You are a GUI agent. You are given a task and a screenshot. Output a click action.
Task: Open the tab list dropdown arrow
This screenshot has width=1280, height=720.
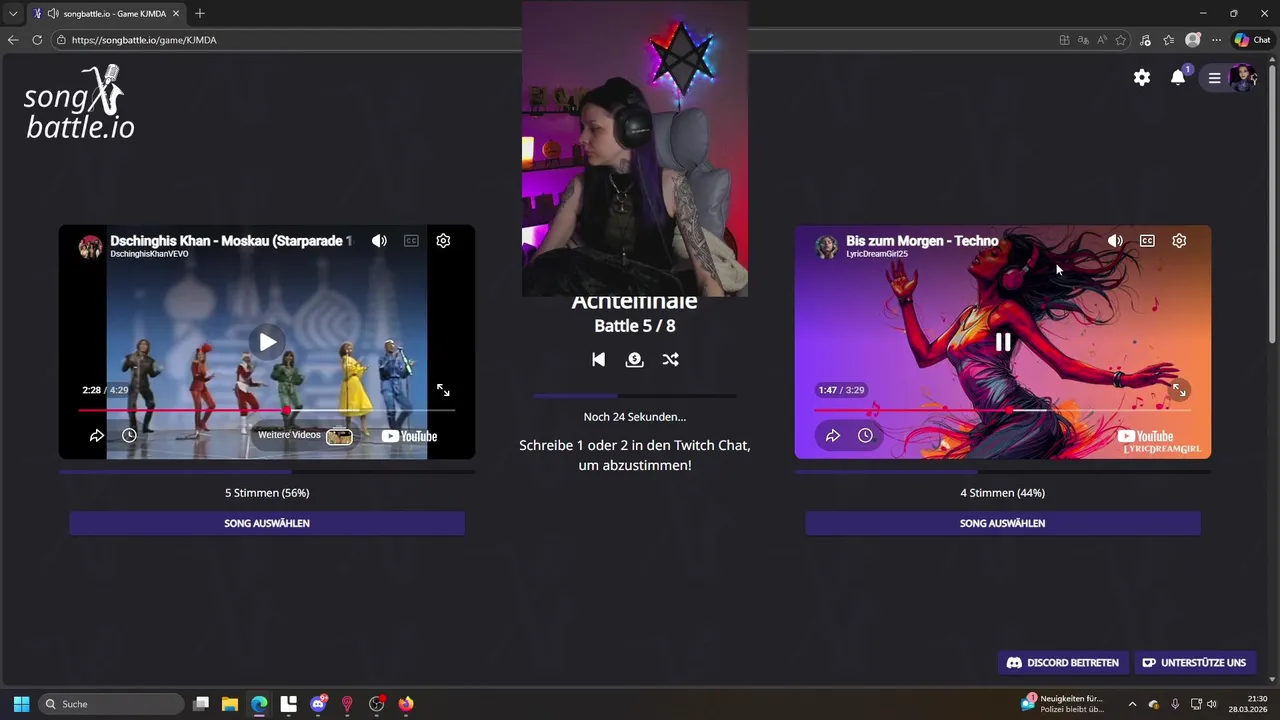point(13,13)
